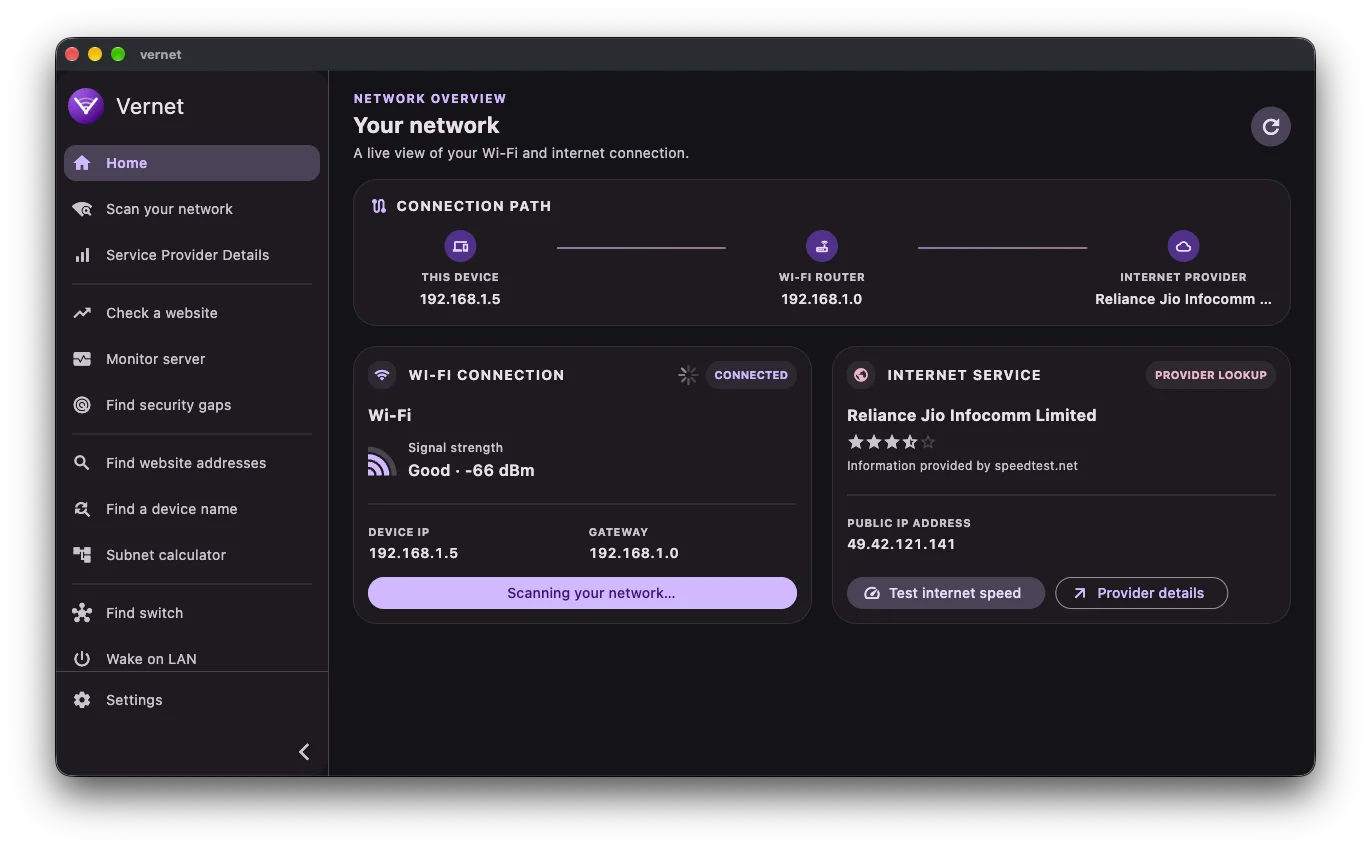1371x850 pixels.
Task: Click the Connection Path route icon
Action: click(x=378, y=206)
